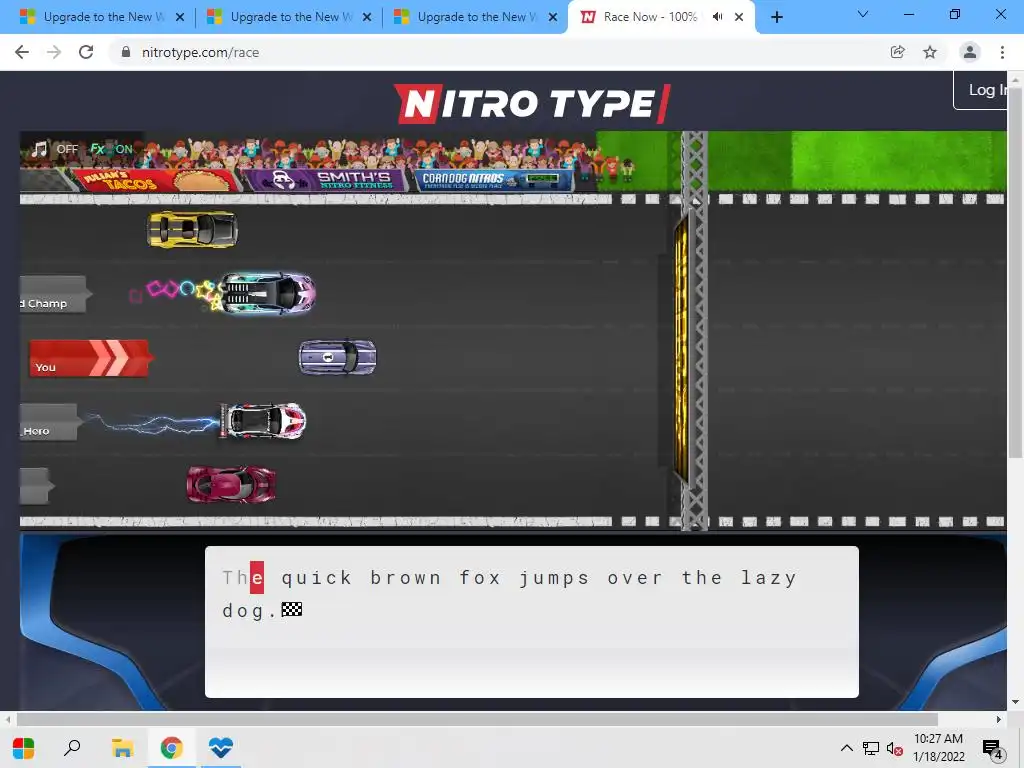The image size is (1024, 768).
Task: Go back to previous page
Action: pyautogui.click(x=22, y=52)
